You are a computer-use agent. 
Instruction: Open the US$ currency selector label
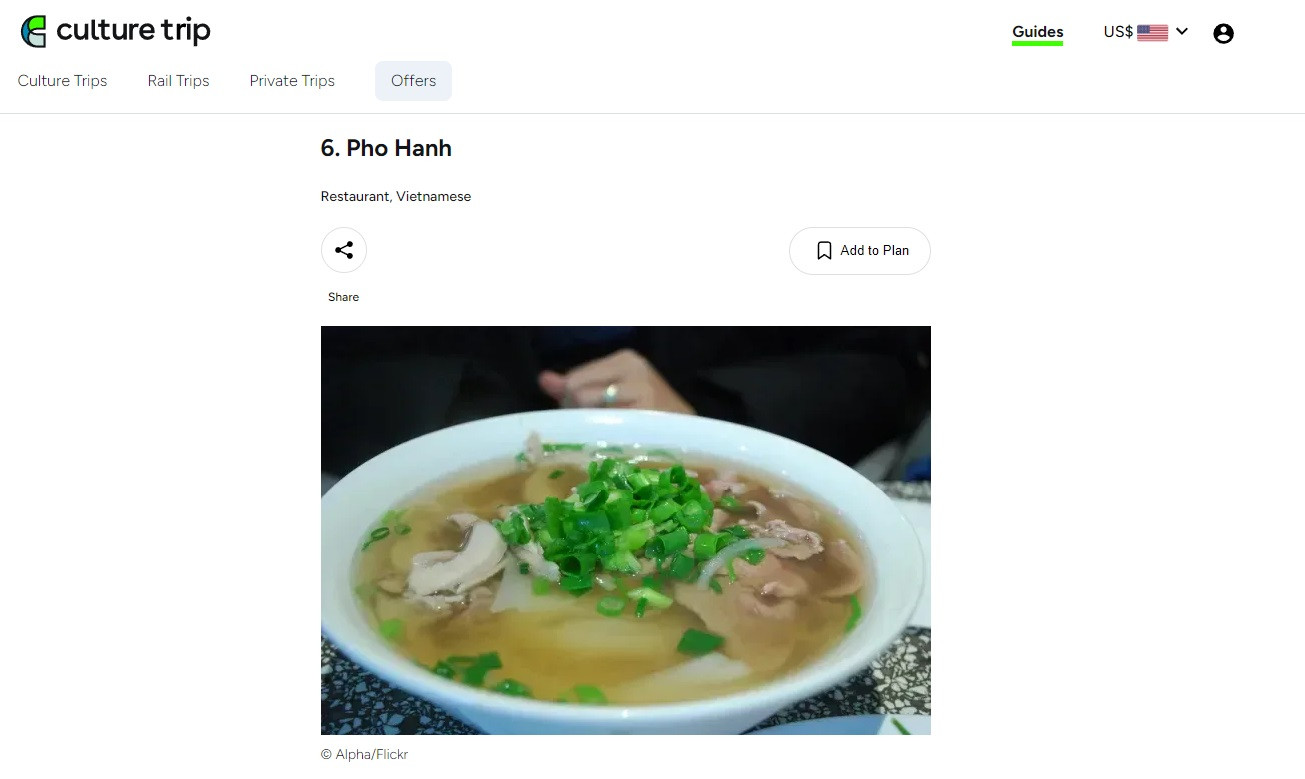[x=1118, y=32]
